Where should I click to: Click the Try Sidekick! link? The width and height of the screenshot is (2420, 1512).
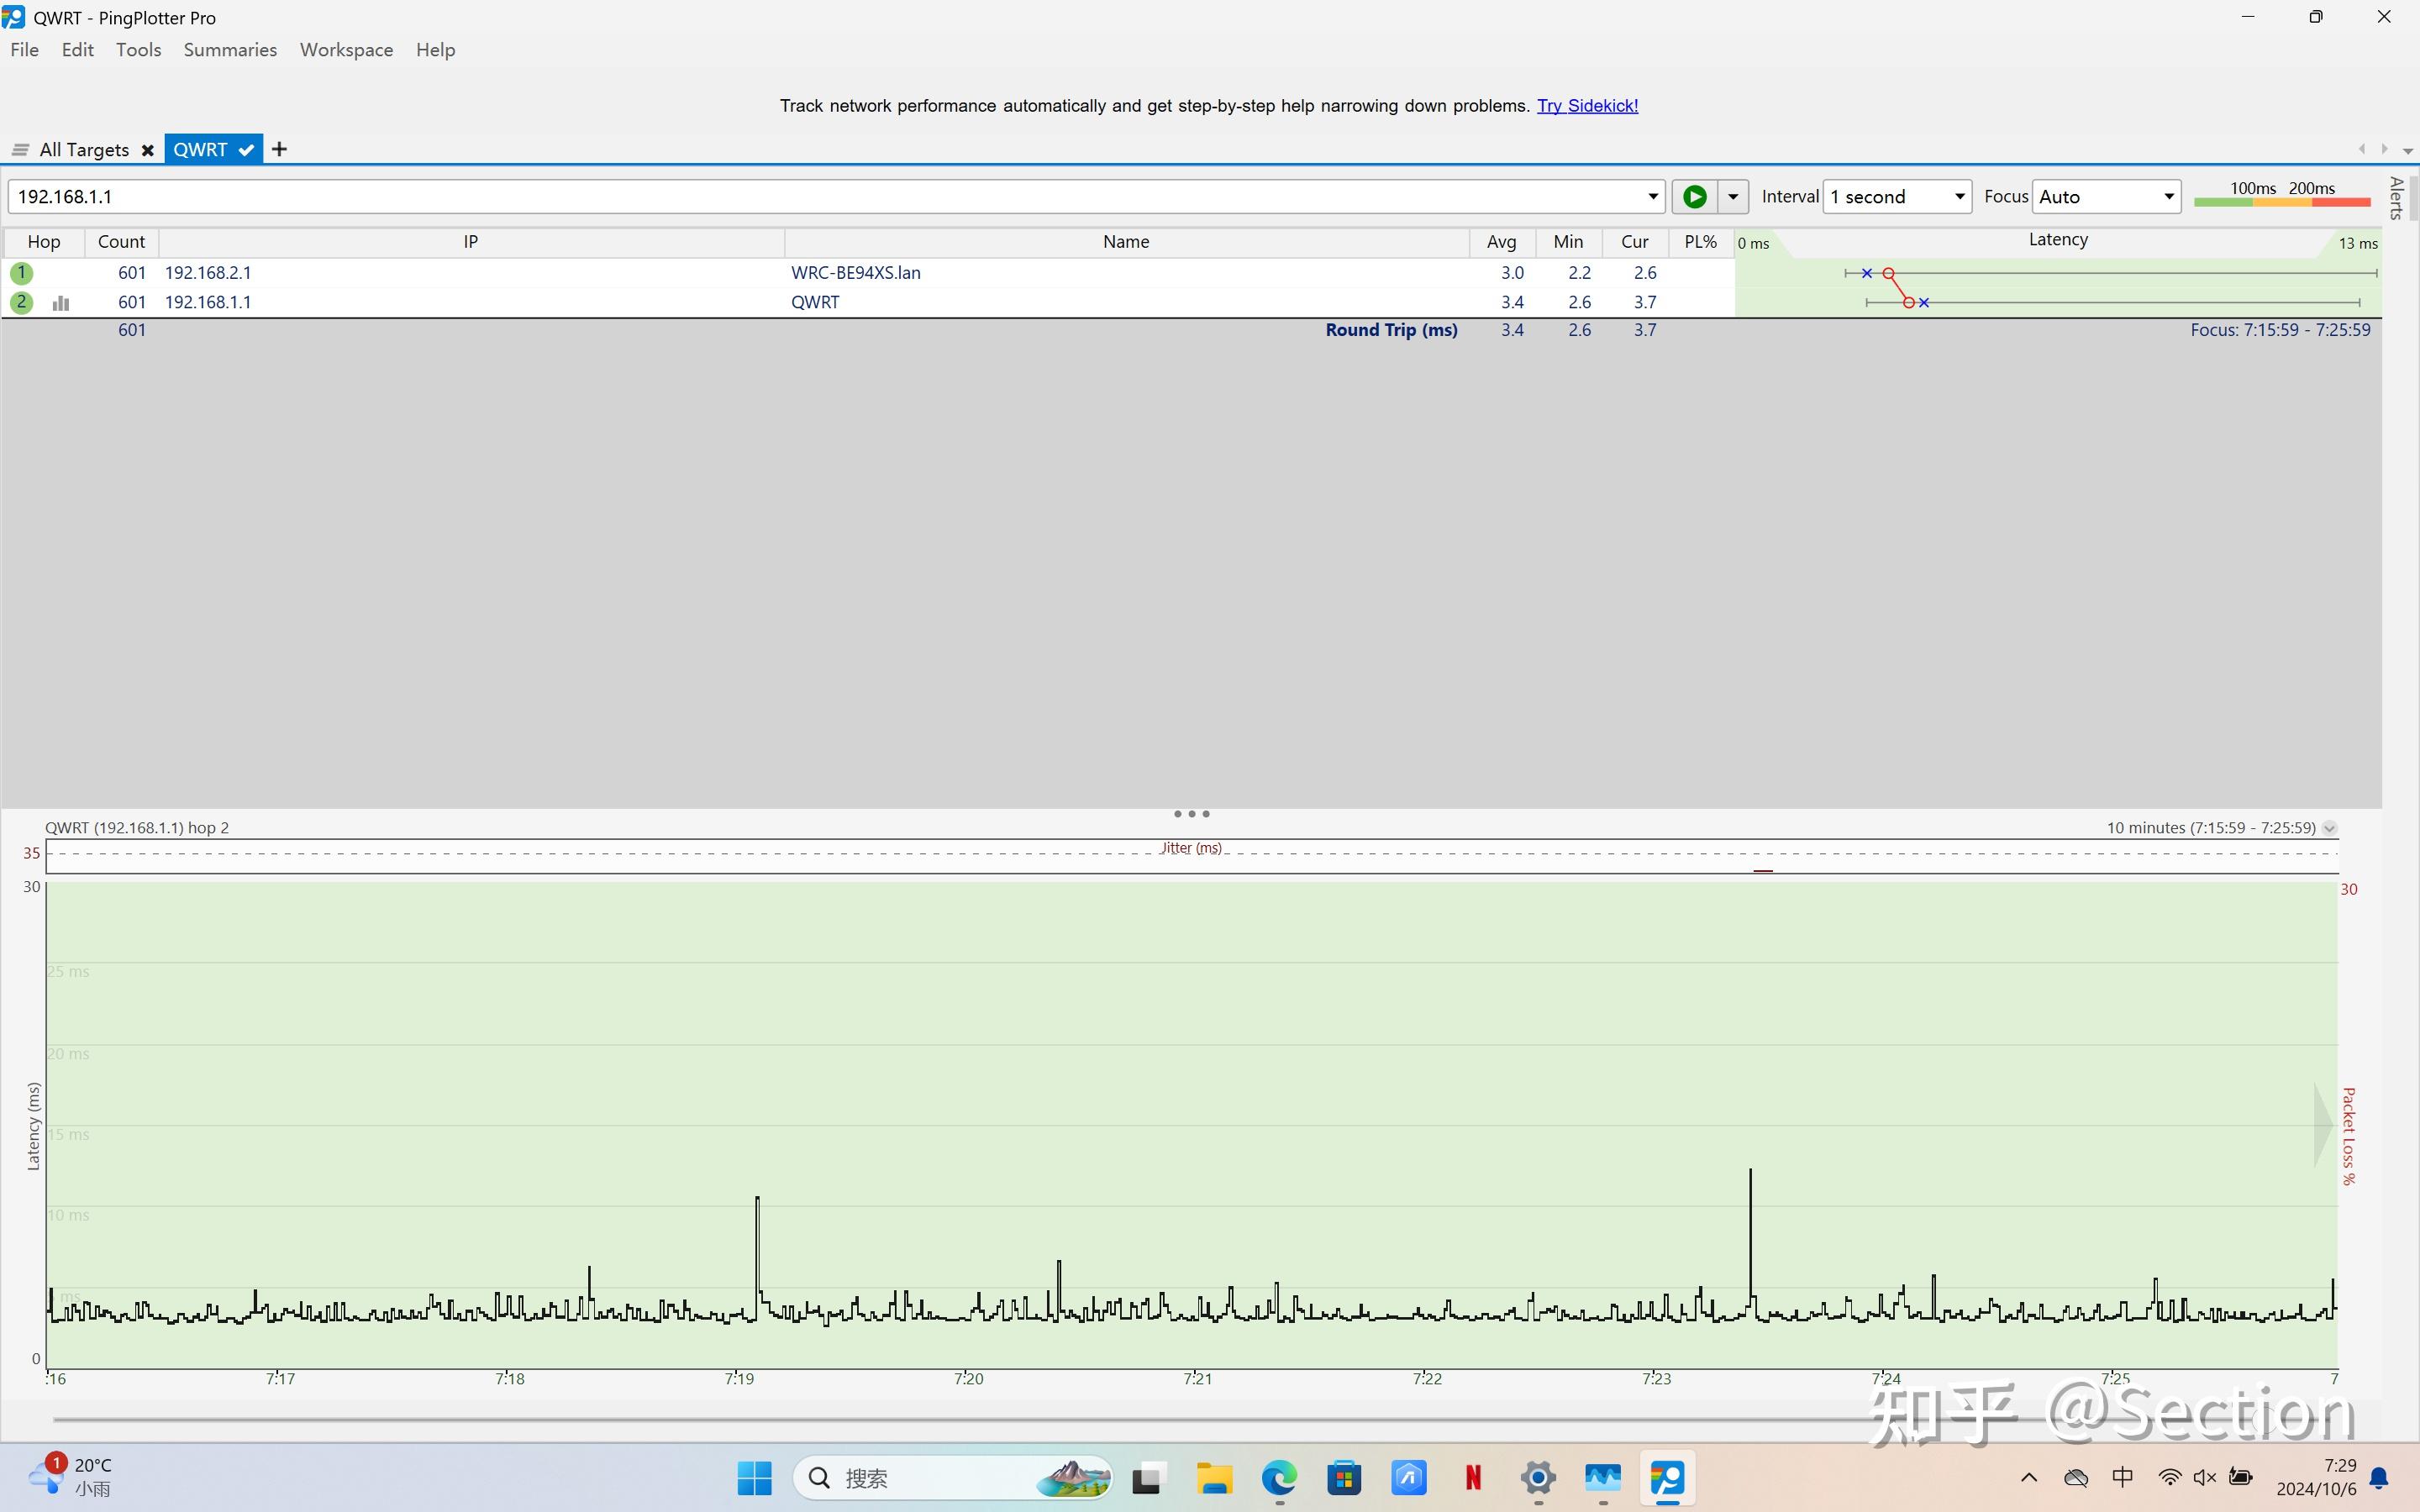pyautogui.click(x=1587, y=106)
